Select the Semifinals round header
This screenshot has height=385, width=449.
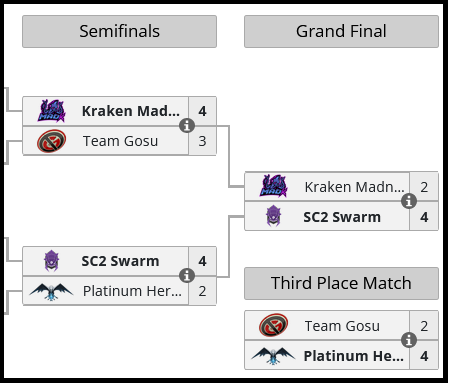pos(119,31)
